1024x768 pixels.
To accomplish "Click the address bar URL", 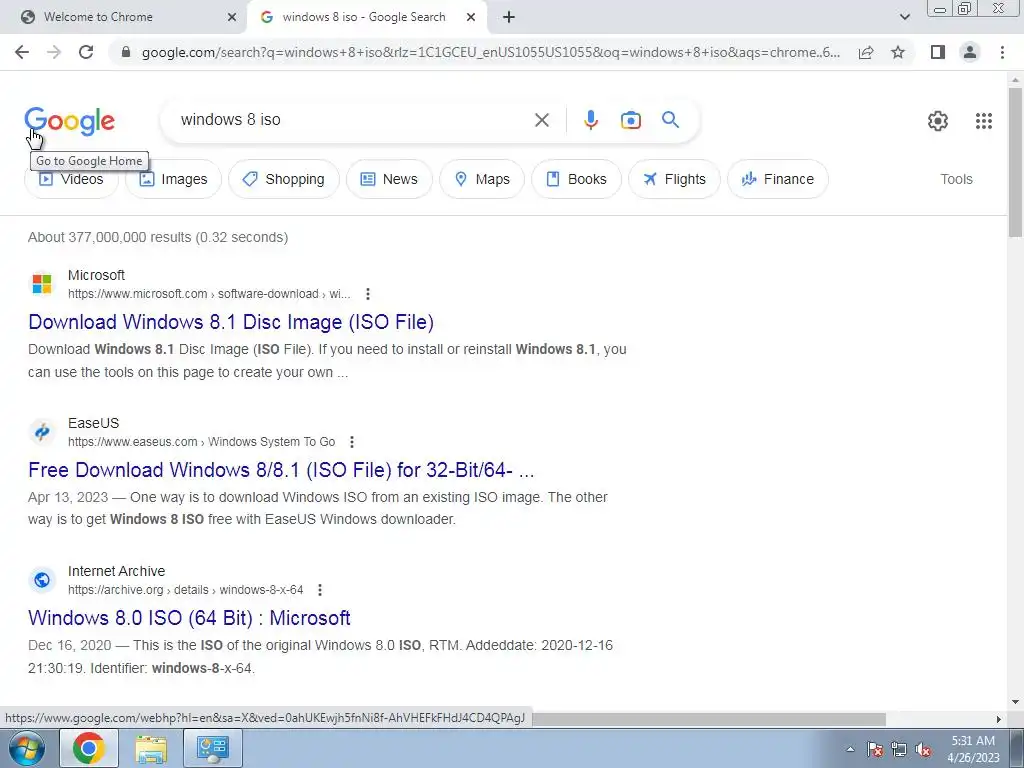I will [490, 52].
